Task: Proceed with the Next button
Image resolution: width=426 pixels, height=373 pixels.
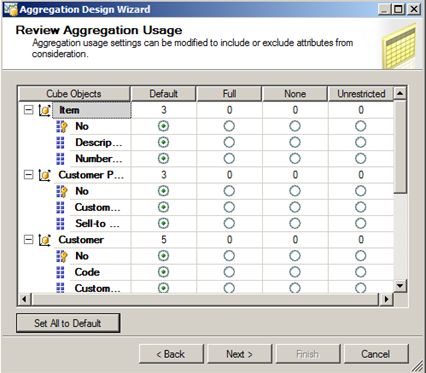Action: 240,354
